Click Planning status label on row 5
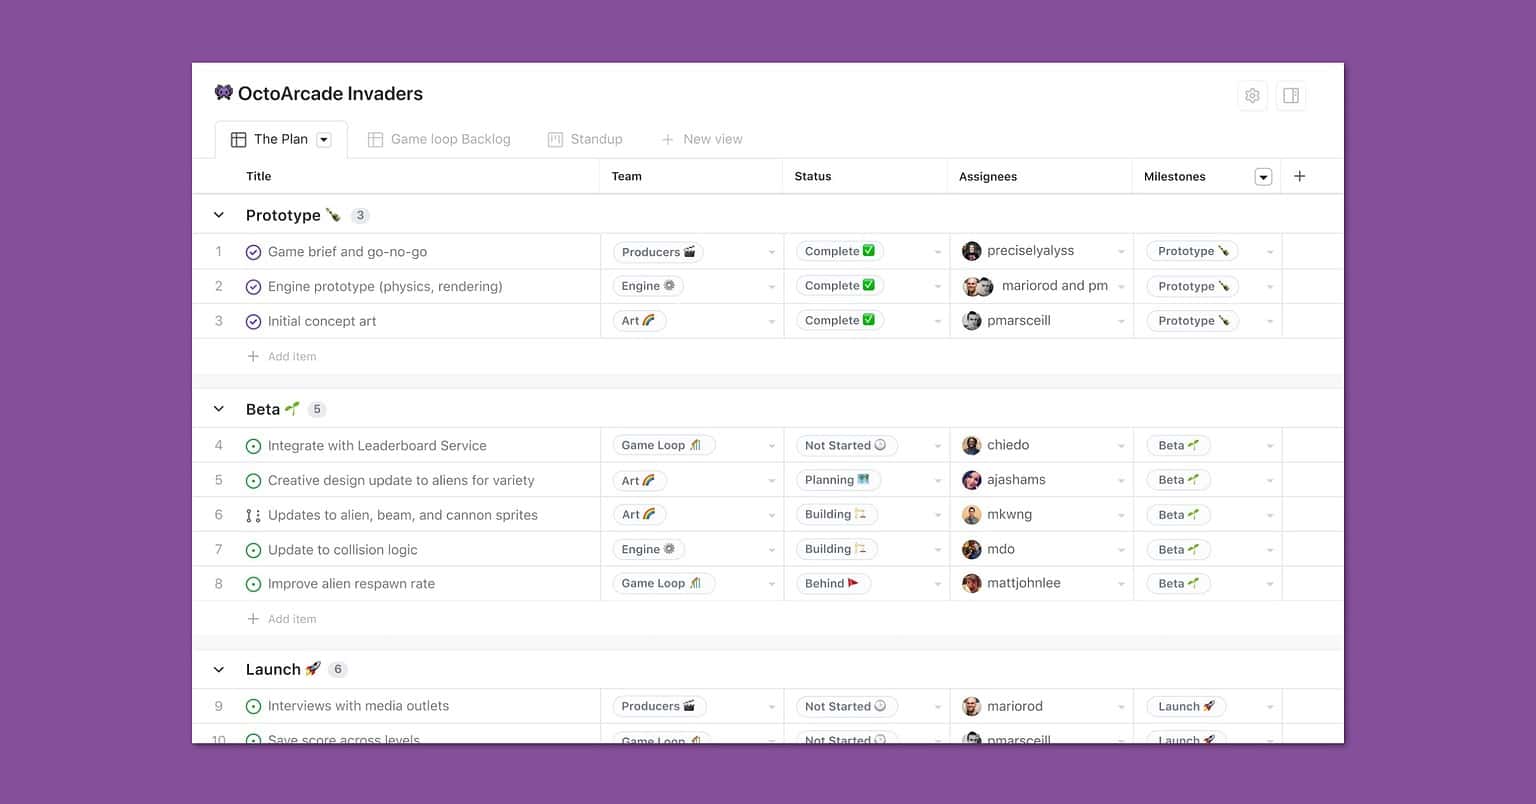The height and width of the screenshot is (804, 1536). click(838, 480)
